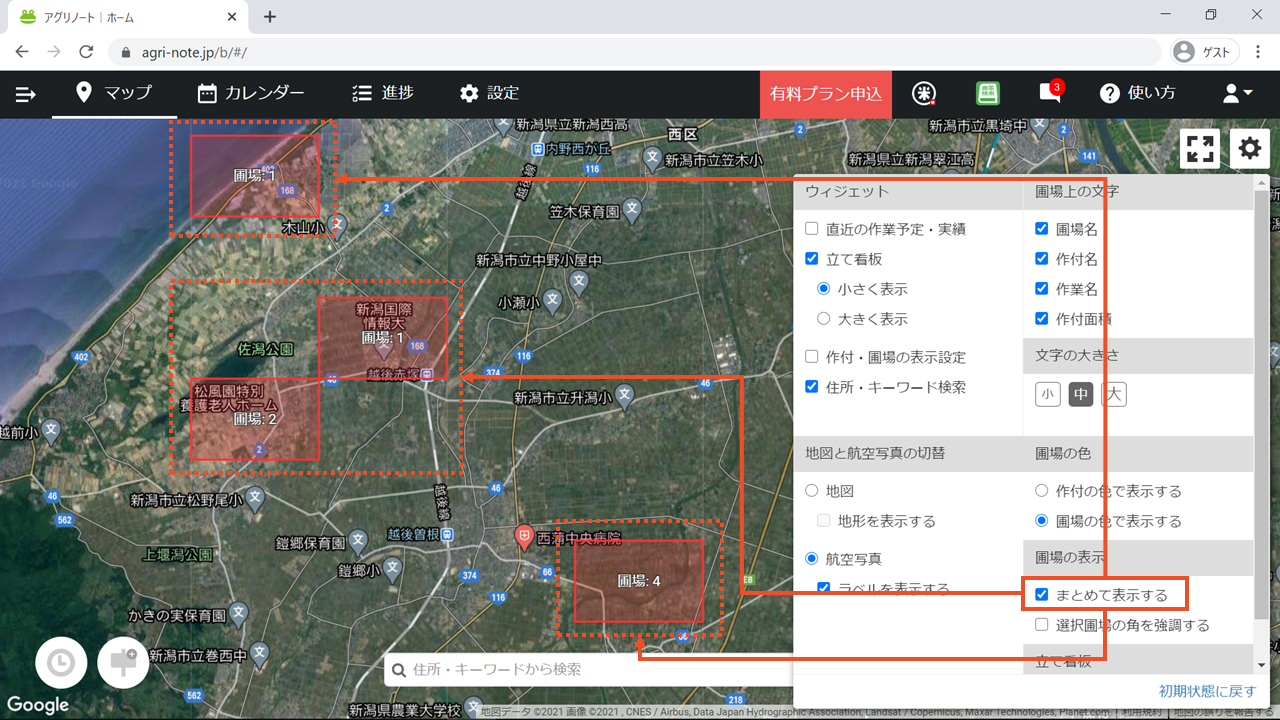Toggle 選択圃場の角を強調する checkbox
1280x720 pixels.
click(1042, 625)
